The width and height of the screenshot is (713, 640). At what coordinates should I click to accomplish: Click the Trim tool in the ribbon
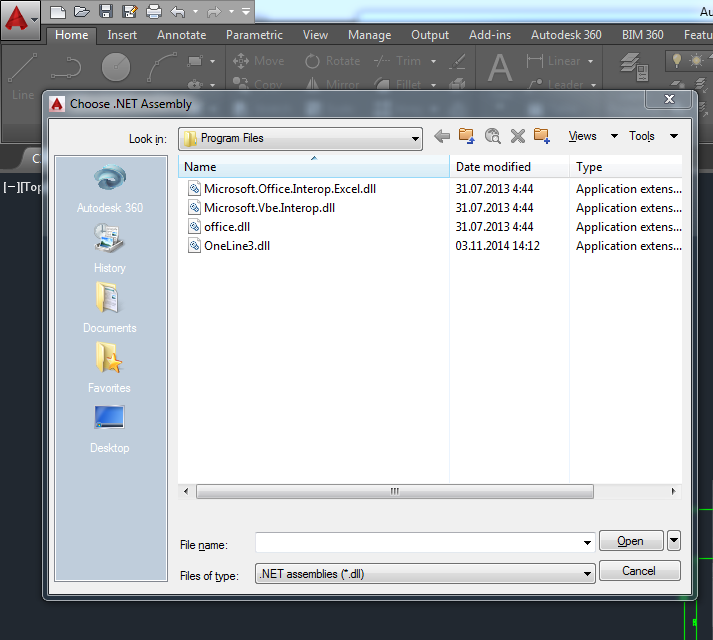click(397, 61)
